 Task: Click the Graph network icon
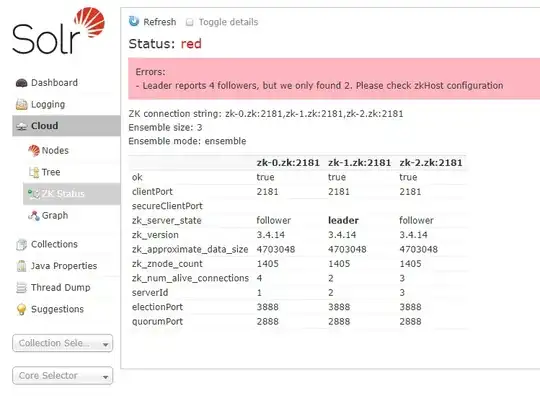34,216
